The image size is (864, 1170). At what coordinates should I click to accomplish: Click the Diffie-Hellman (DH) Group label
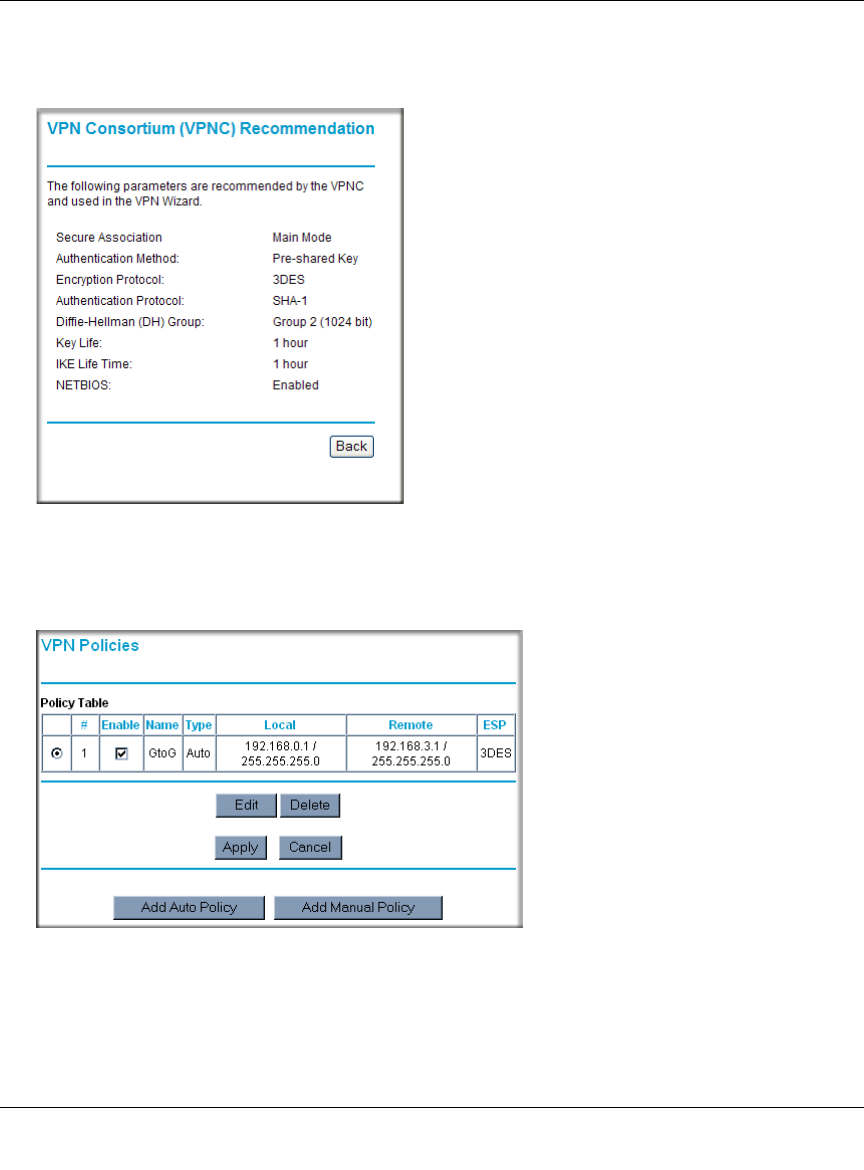pos(130,322)
